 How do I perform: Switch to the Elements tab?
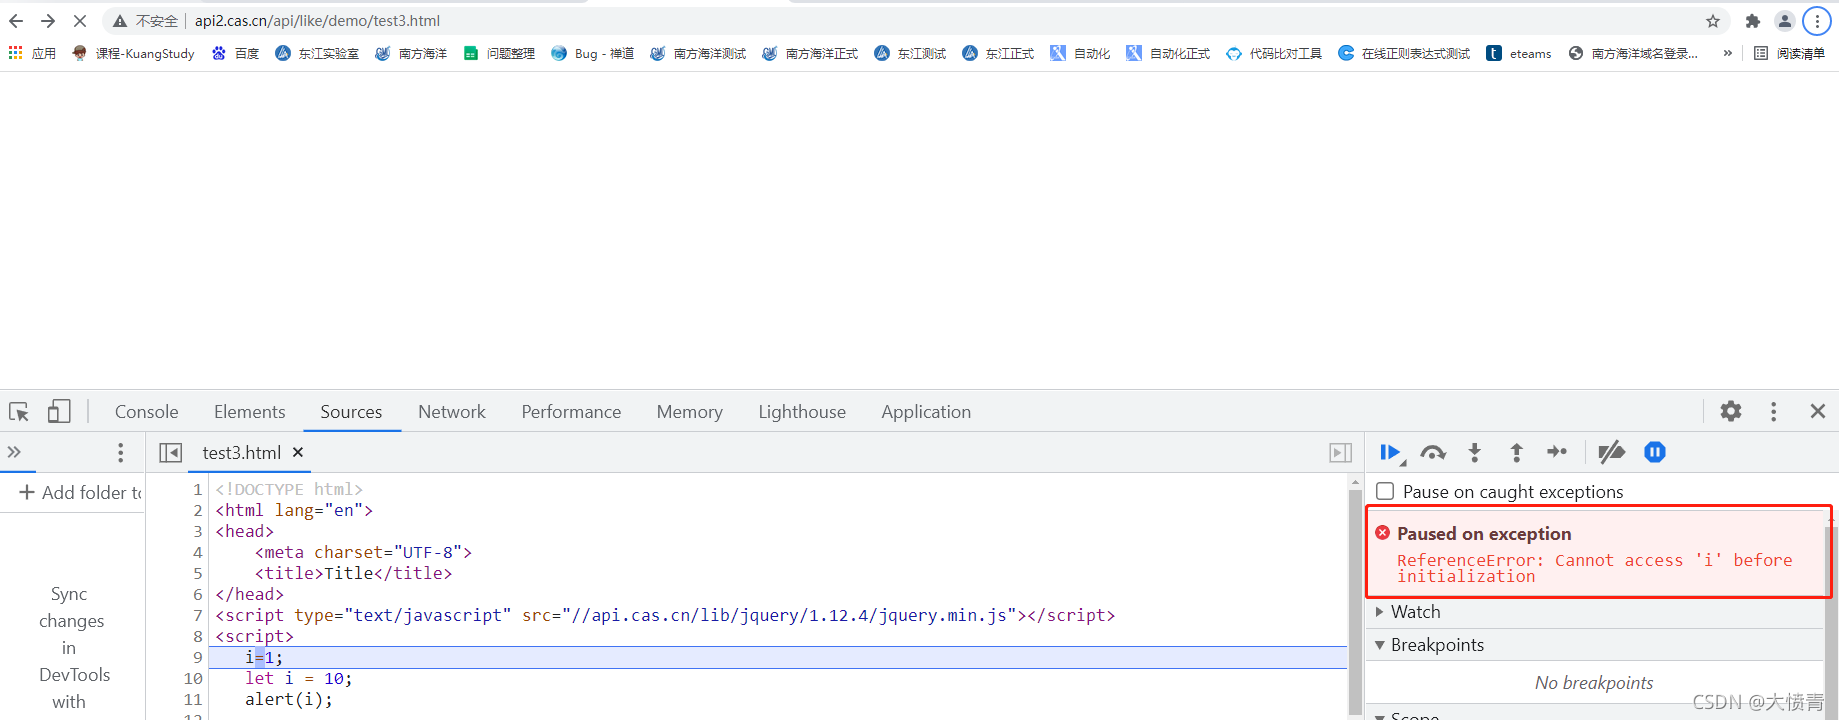coord(249,411)
